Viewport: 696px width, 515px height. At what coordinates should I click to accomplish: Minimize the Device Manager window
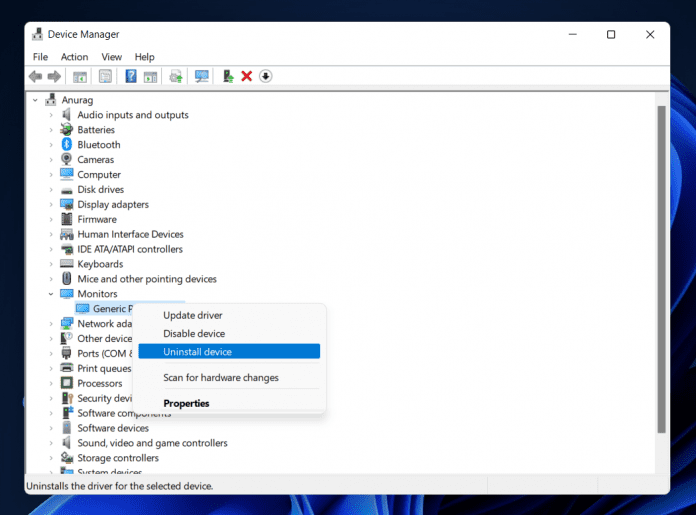point(573,34)
